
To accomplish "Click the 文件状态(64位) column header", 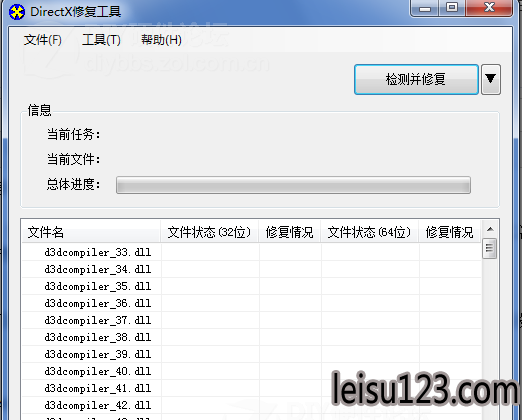I will point(369,232).
